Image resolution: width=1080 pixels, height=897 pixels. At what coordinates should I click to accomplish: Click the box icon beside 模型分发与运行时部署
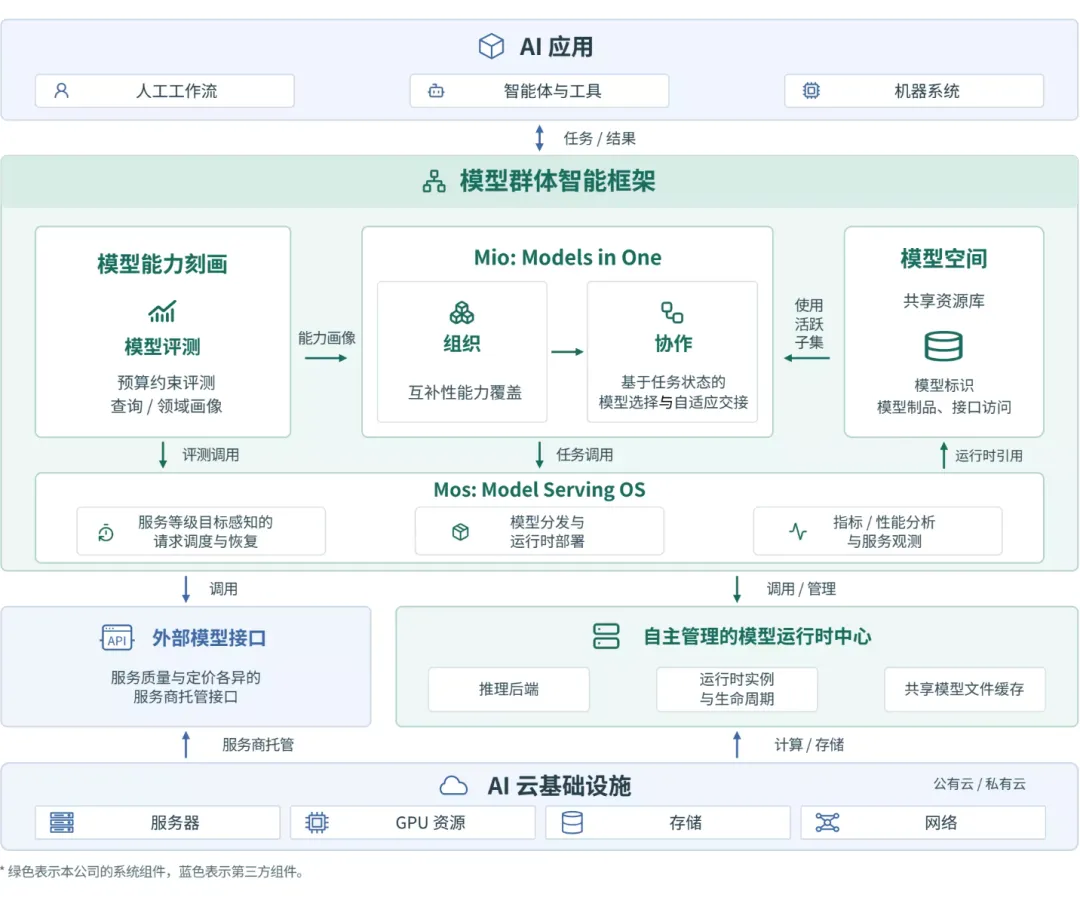pos(460,531)
